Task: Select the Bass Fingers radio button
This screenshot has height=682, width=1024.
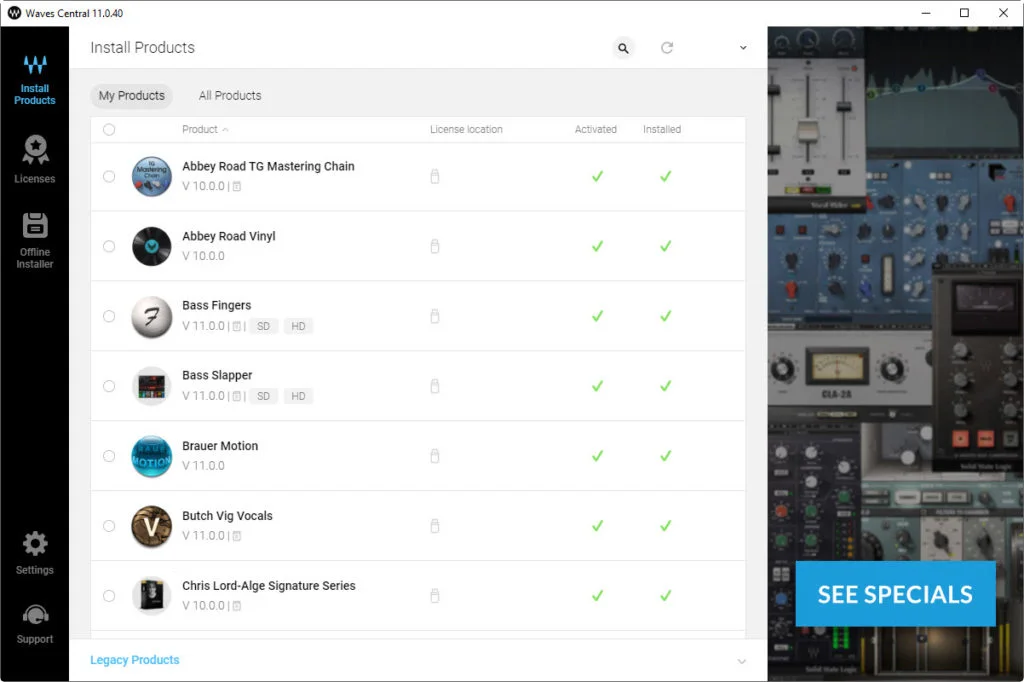Action: click(109, 316)
